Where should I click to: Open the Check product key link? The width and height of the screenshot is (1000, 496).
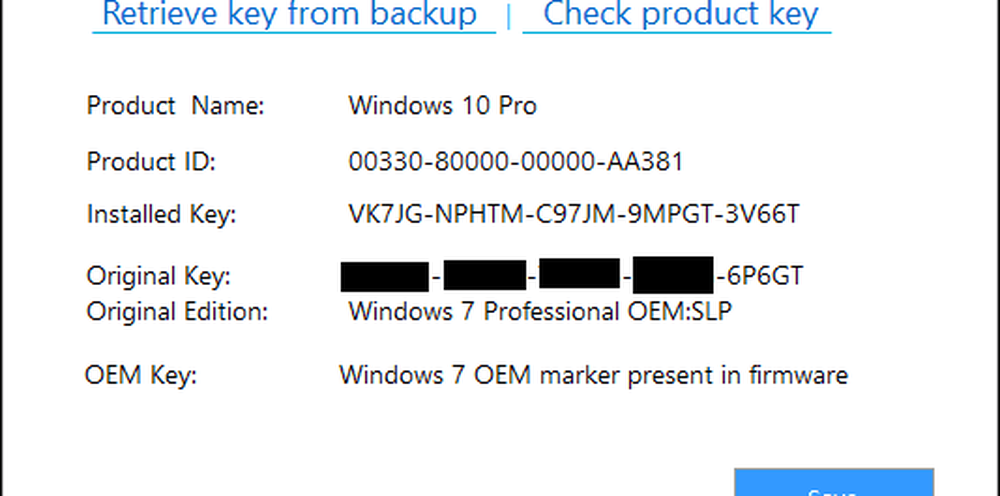click(680, 15)
